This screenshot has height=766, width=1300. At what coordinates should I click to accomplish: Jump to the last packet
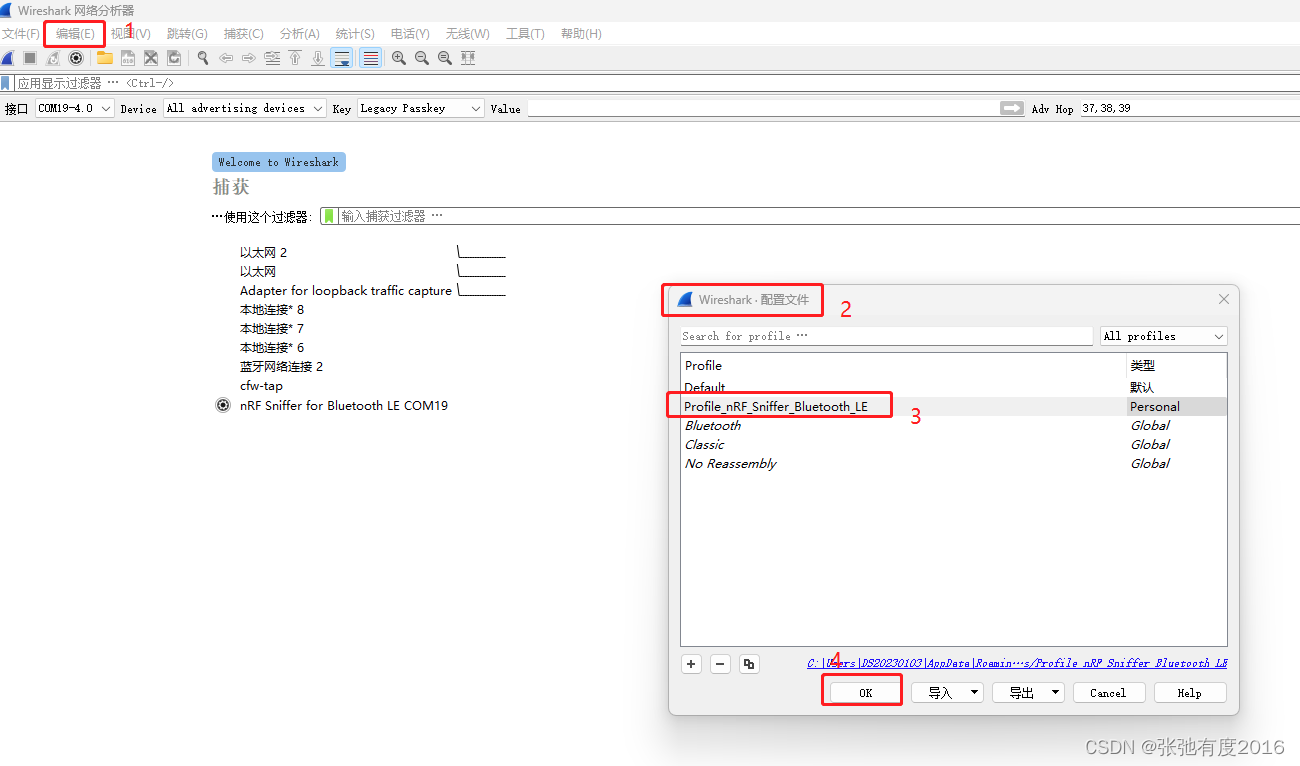tap(318, 58)
